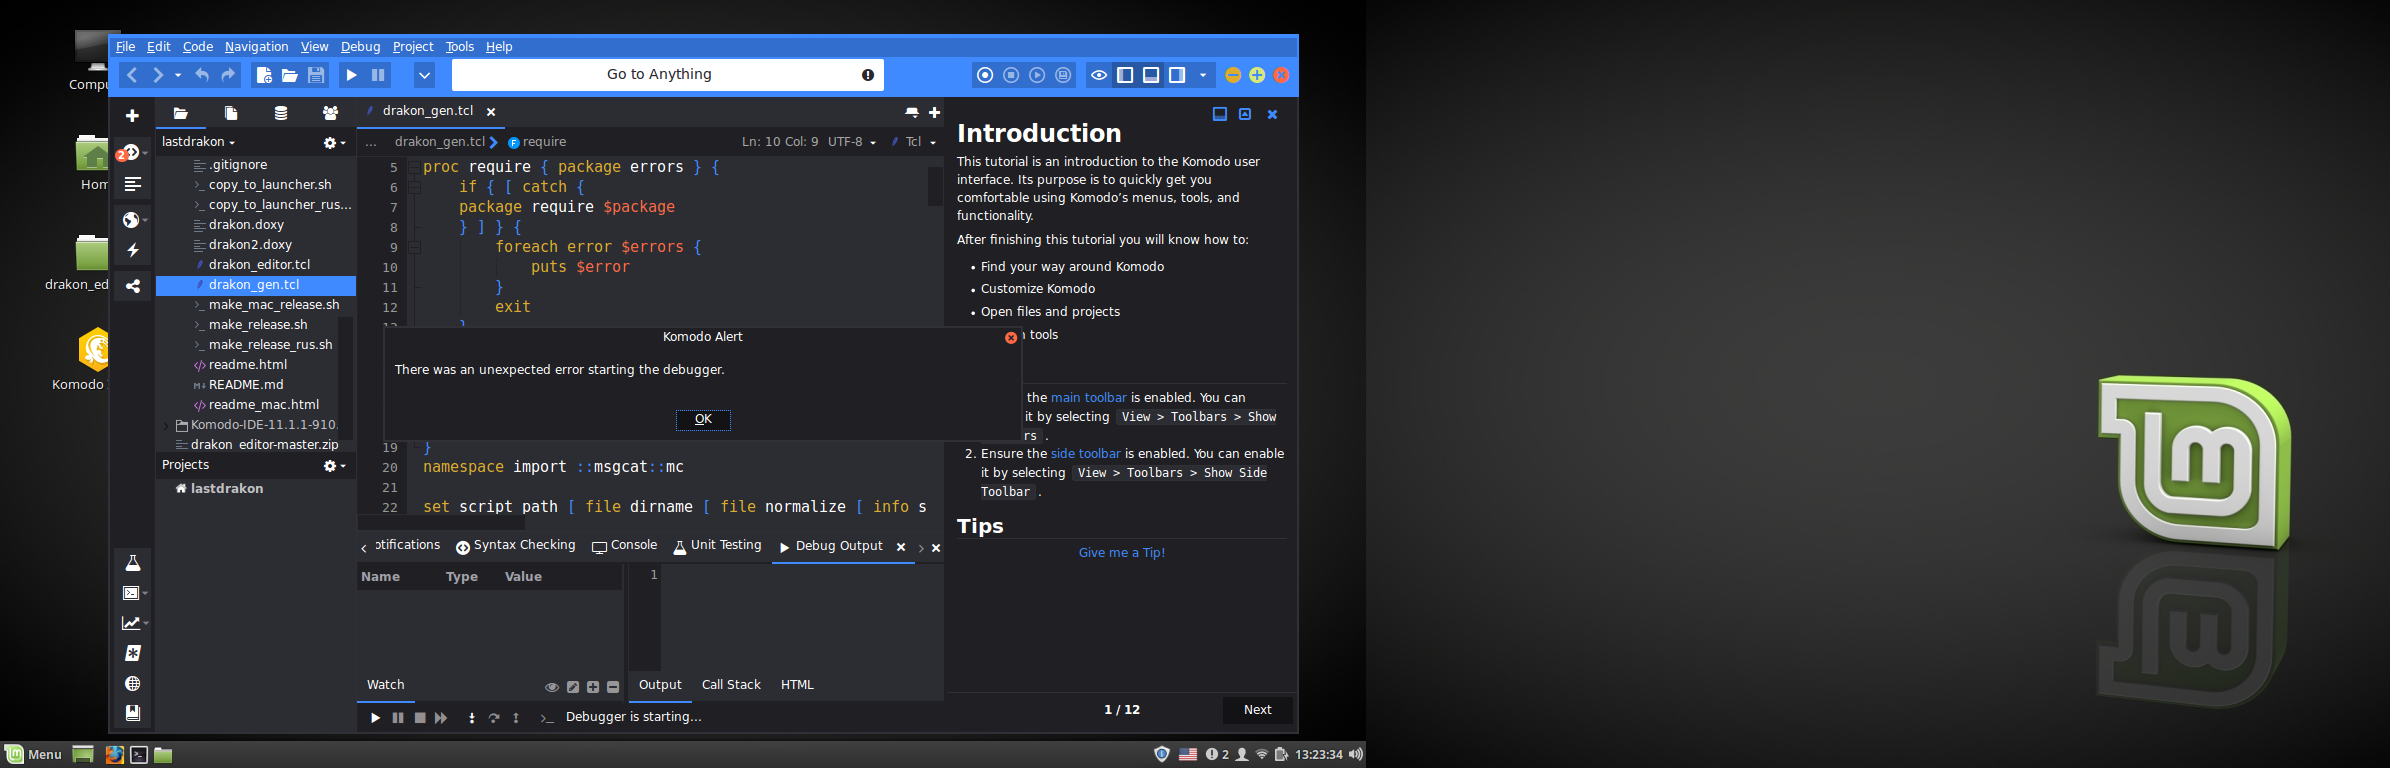2390x768 pixels.
Task: Click the Open File folder toolbar icon
Action: 290,75
